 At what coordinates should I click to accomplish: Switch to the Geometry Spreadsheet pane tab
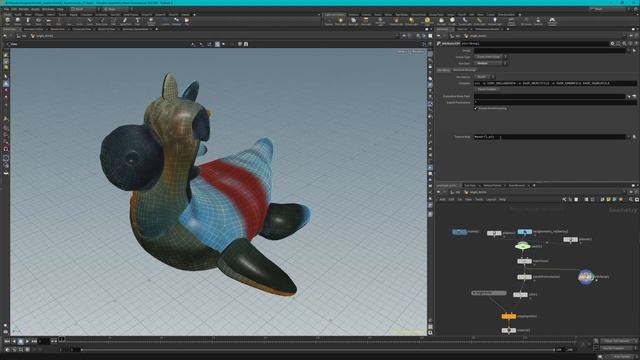135,29
